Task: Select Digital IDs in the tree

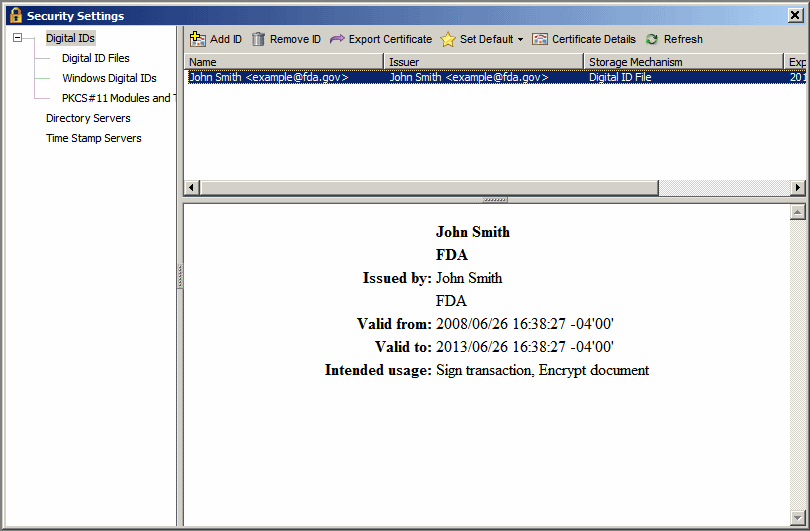Action: point(70,38)
